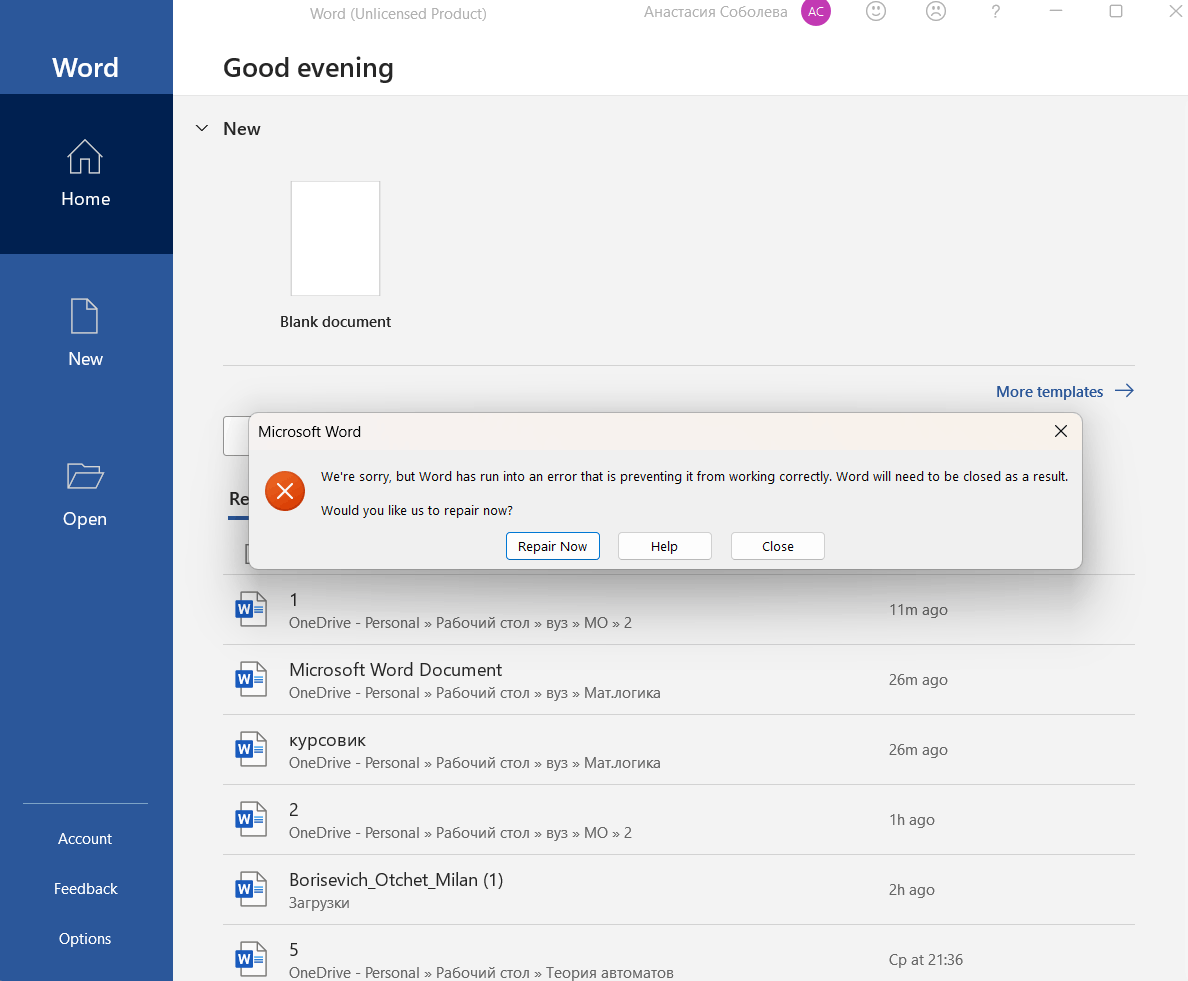Open the Home page in sidebar
Viewport: 1188px width, 981px height.
pyautogui.click(x=86, y=173)
